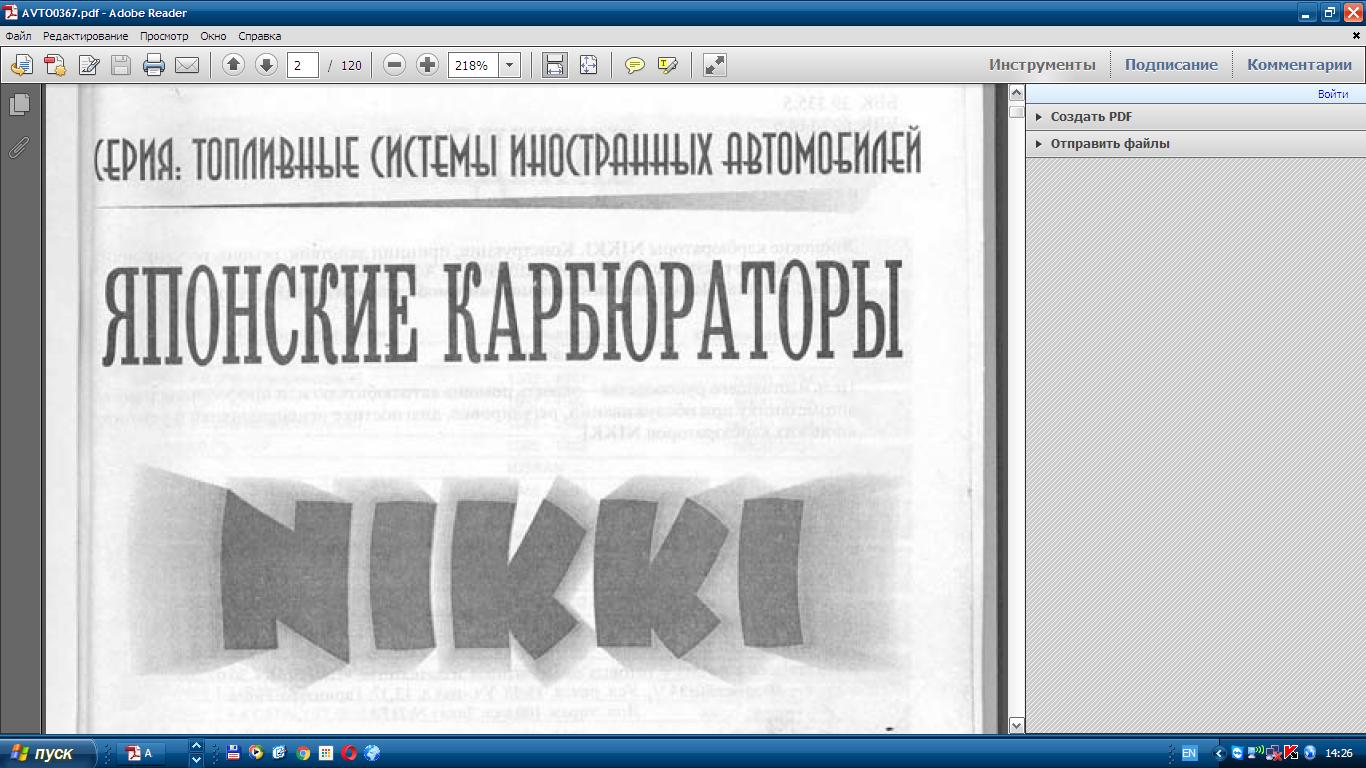Screen dimensions: 1366x768
Task: Open the пуск Start menu
Action: [48, 753]
